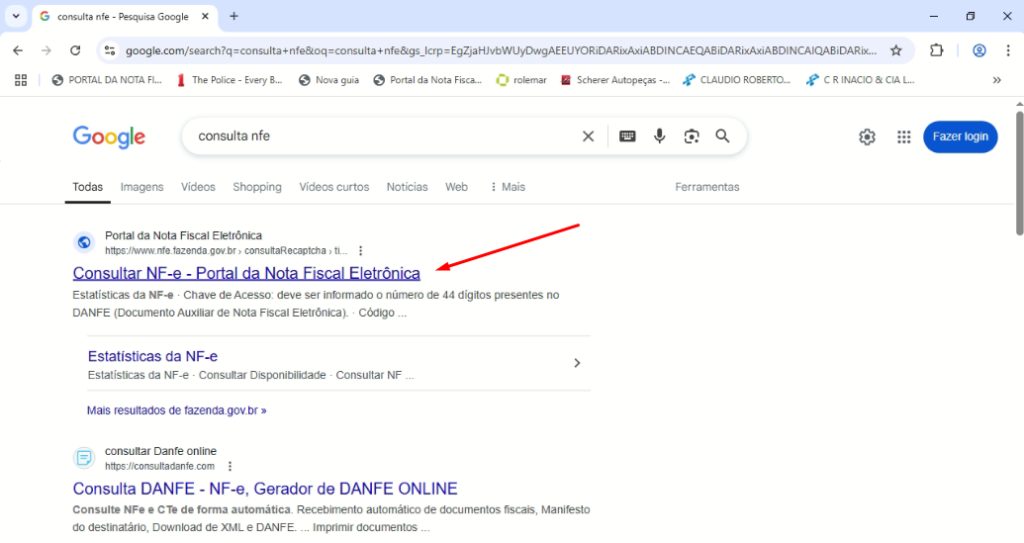Open Ferramentas search tools
The height and width of the screenshot is (543, 1024).
[x=707, y=187]
